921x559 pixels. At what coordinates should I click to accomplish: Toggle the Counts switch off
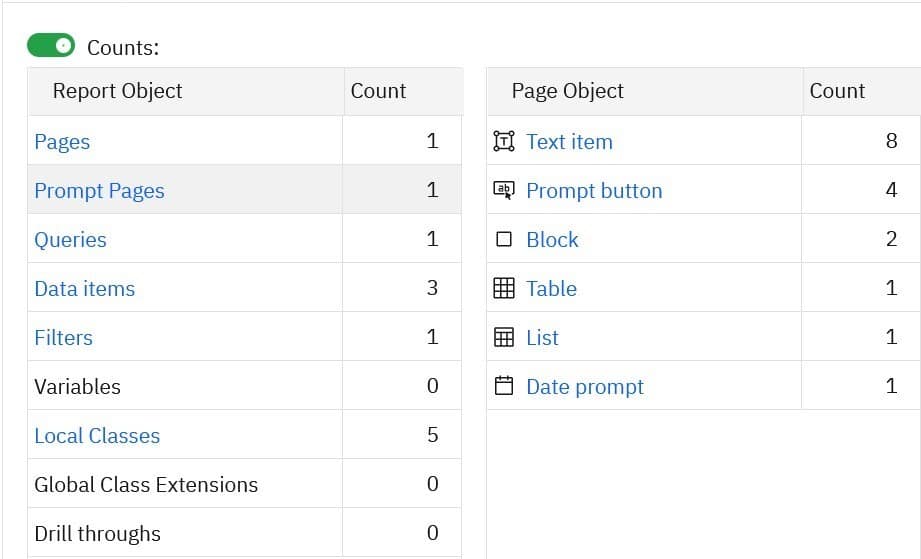[x=51, y=45]
